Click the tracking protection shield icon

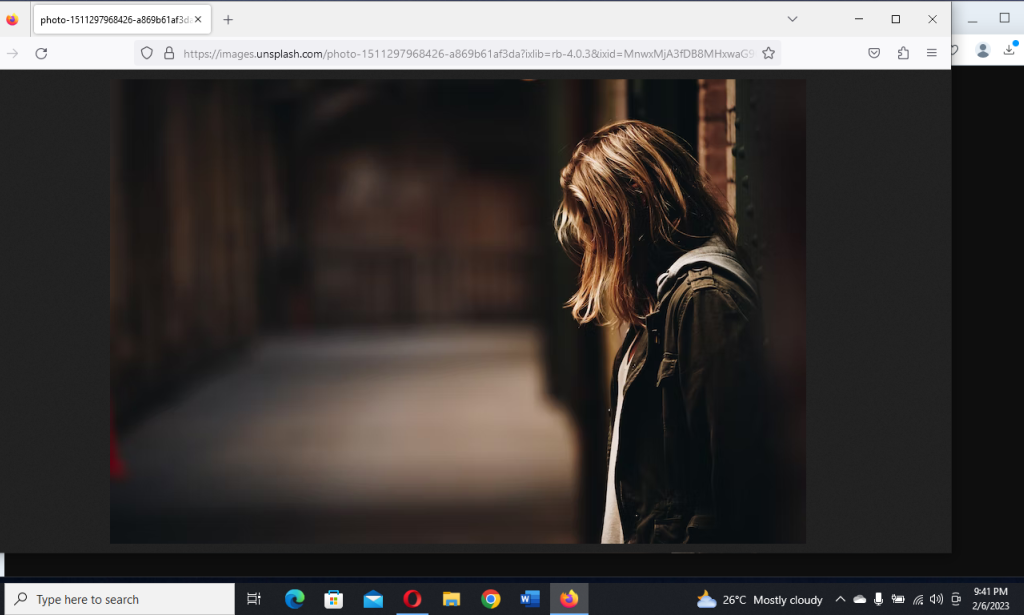tap(146, 53)
